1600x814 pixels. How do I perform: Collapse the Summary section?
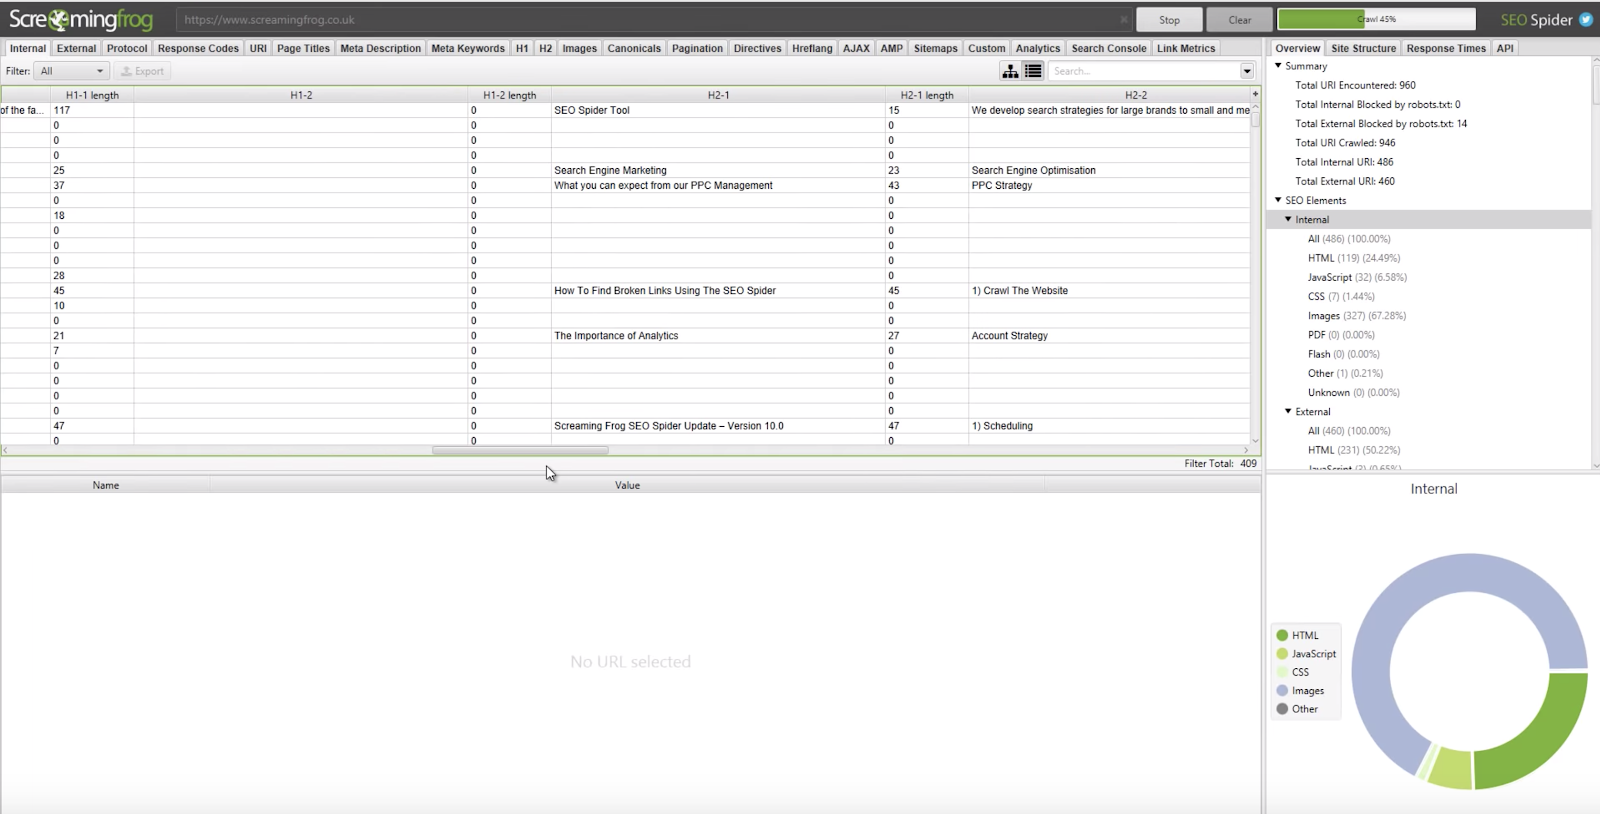click(x=1278, y=66)
